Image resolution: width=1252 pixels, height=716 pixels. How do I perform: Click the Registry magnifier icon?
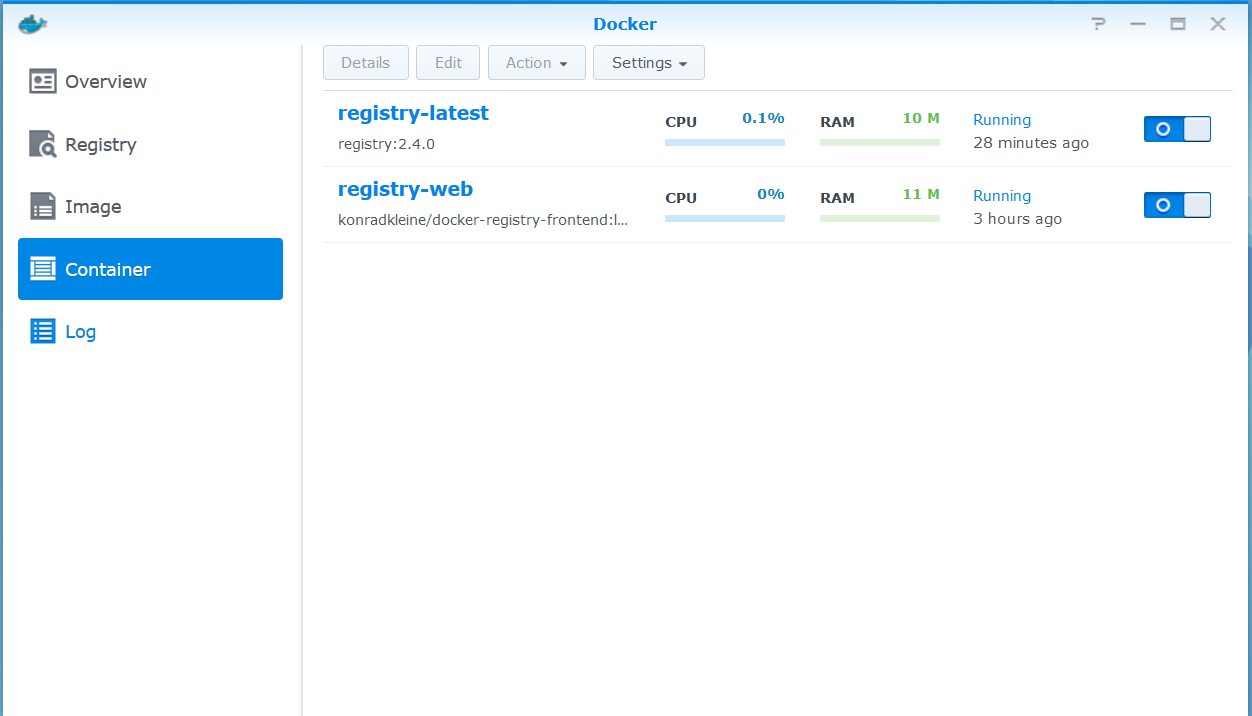(43, 144)
